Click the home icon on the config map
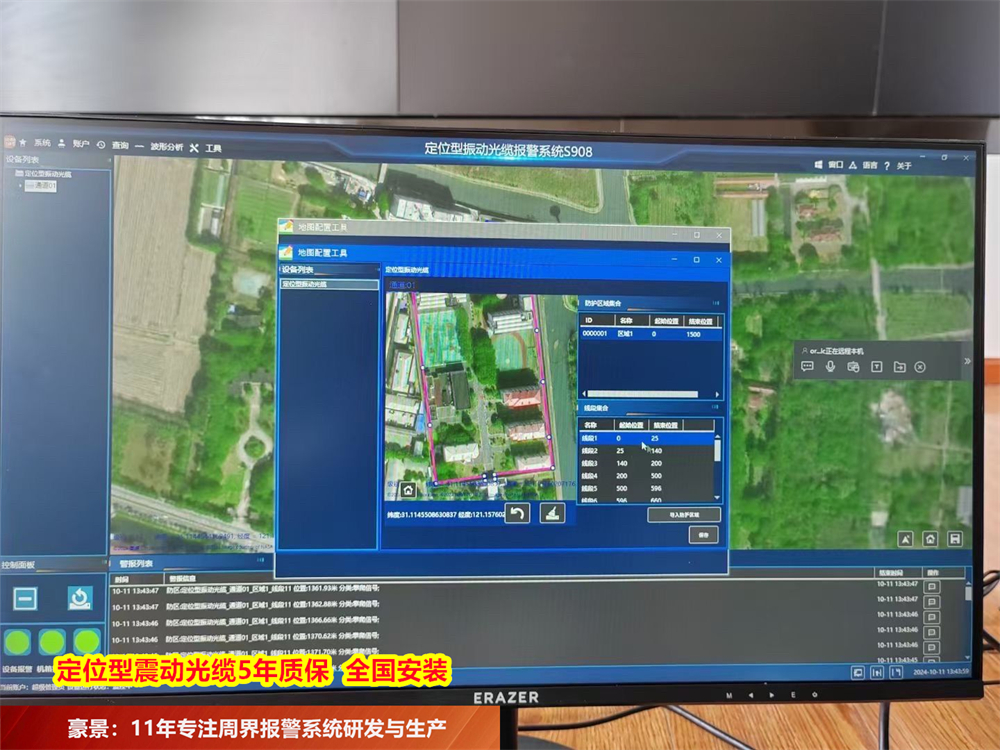The width and height of the screenshot is (1000, 750). point(408,490)
